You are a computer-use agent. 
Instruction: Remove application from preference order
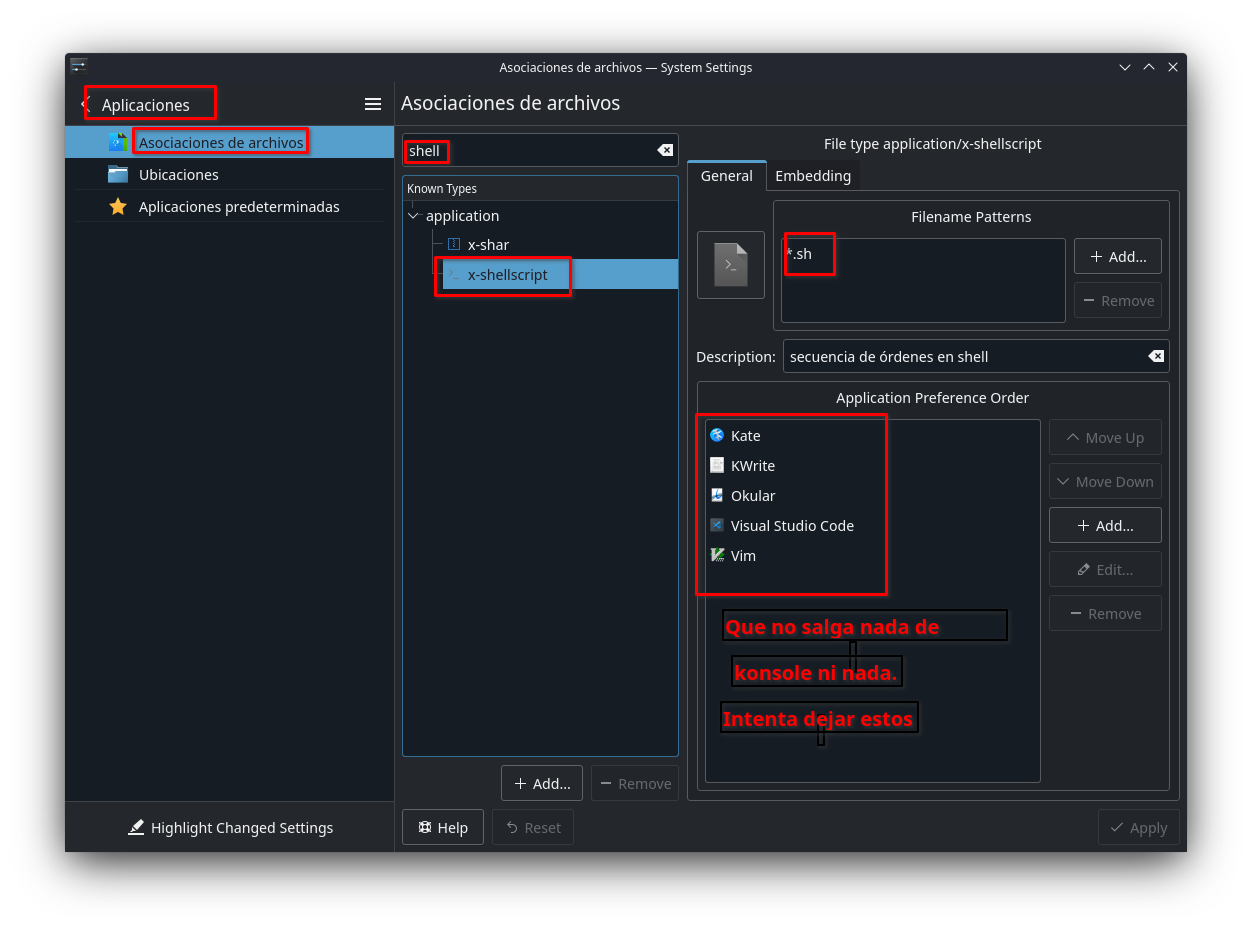point(1105,613)
